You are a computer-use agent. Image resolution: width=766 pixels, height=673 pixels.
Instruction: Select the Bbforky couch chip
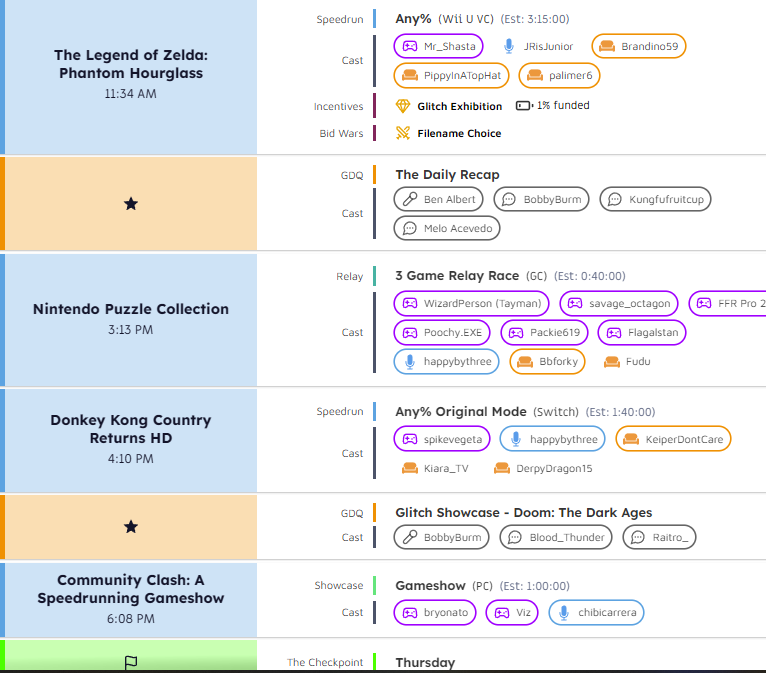click(x=547, y=361)
